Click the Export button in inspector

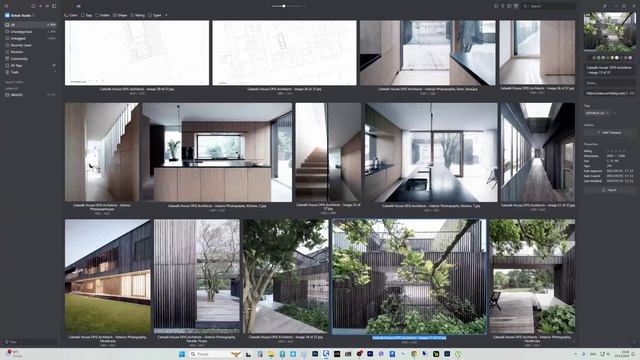click(x=609, y=190)
